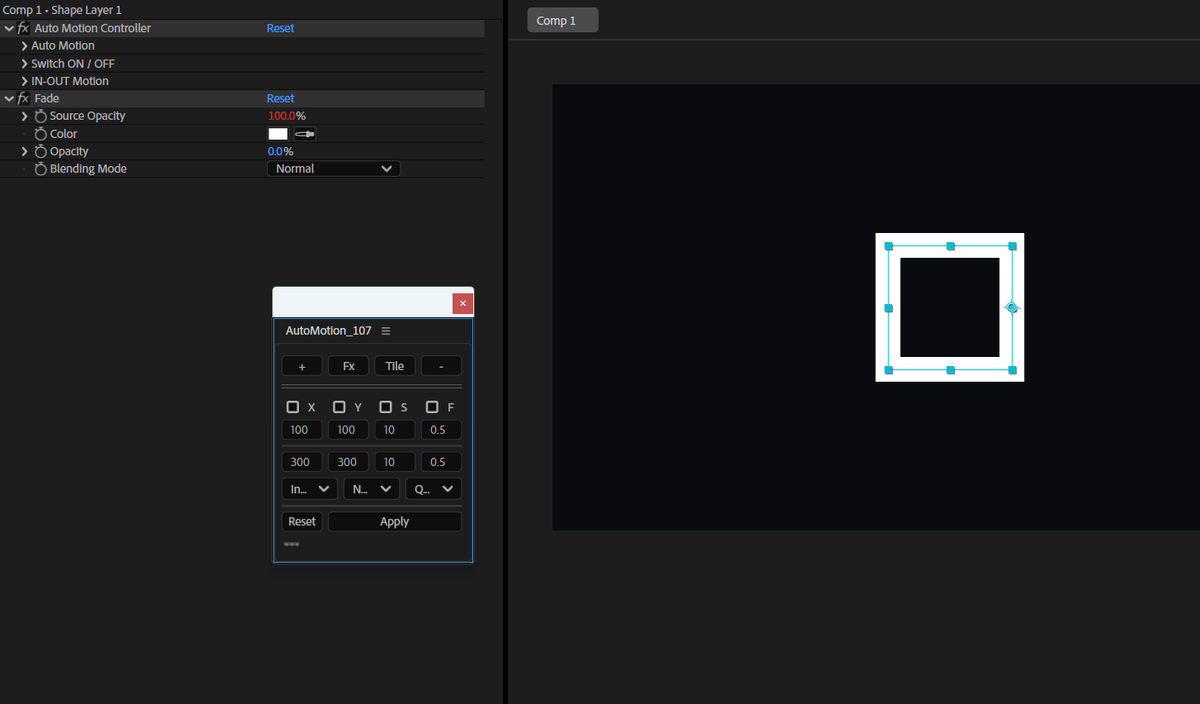Click the minus button in AutoMotion
Image resolution: width=1200 pixels, height=704 pixels.
tap(441, 366)
